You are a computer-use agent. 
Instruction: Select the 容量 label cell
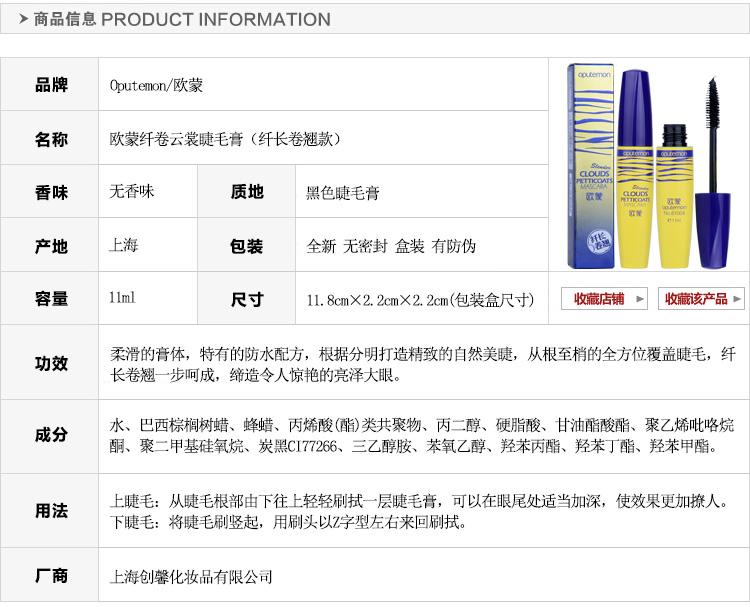(50, 298)
